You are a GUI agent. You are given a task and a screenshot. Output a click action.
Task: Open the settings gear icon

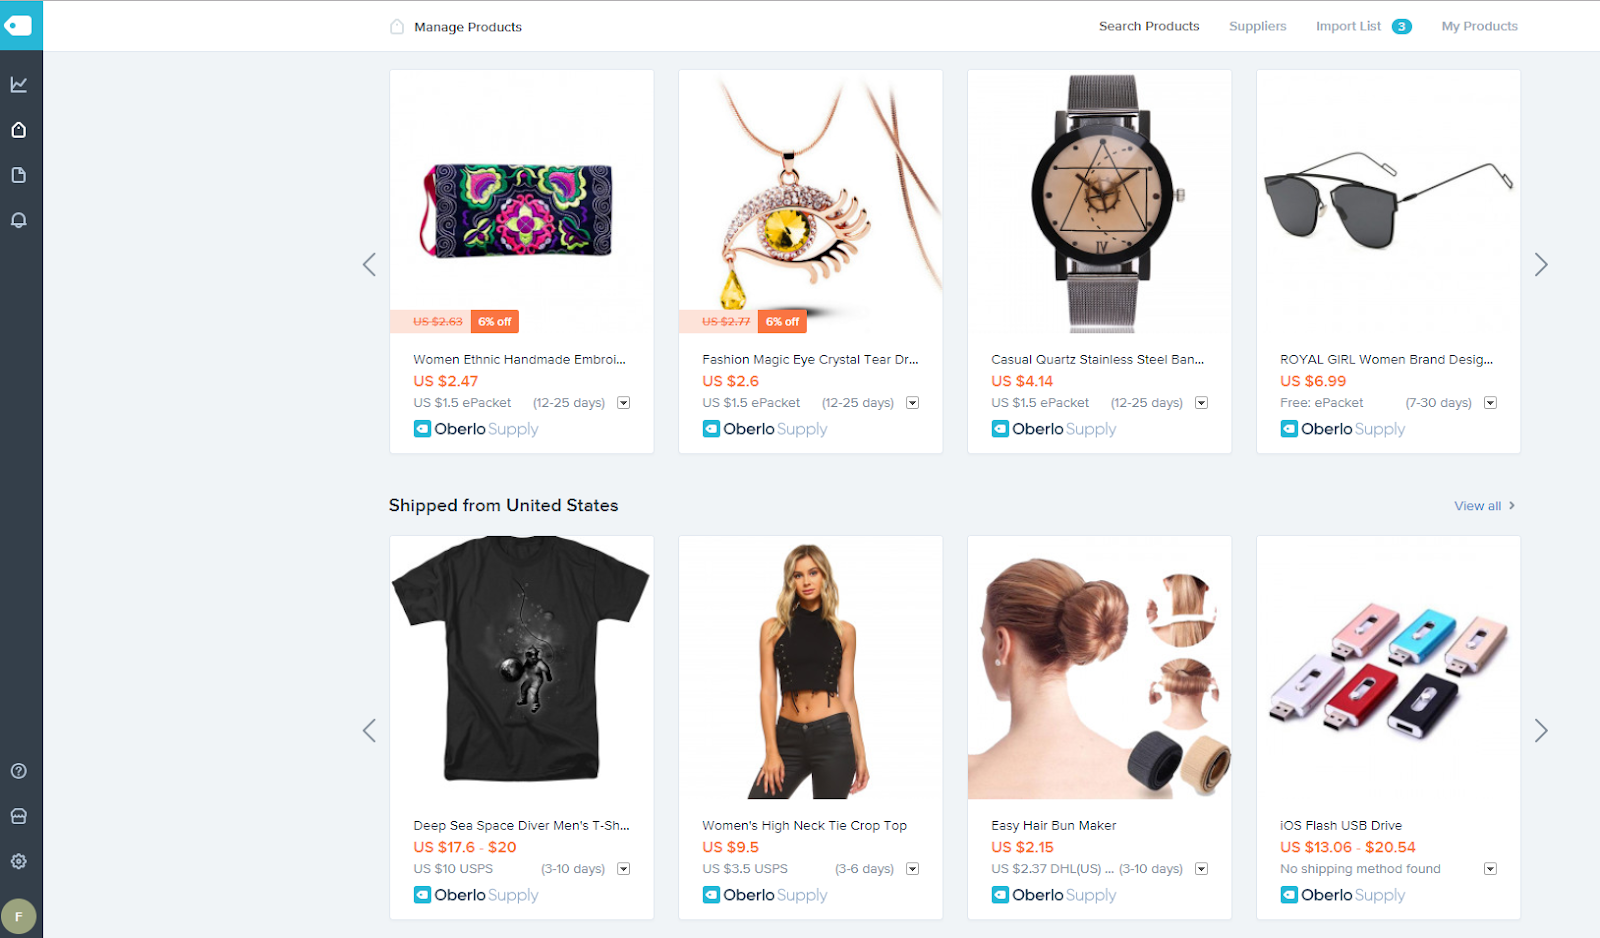click(19, 861)
